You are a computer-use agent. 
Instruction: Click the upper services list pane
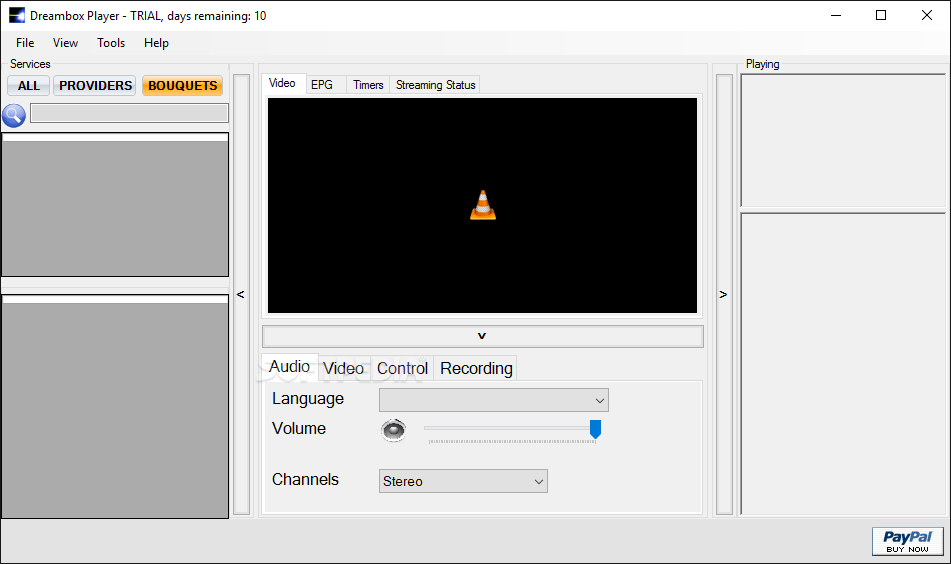(x=115, y=205)
